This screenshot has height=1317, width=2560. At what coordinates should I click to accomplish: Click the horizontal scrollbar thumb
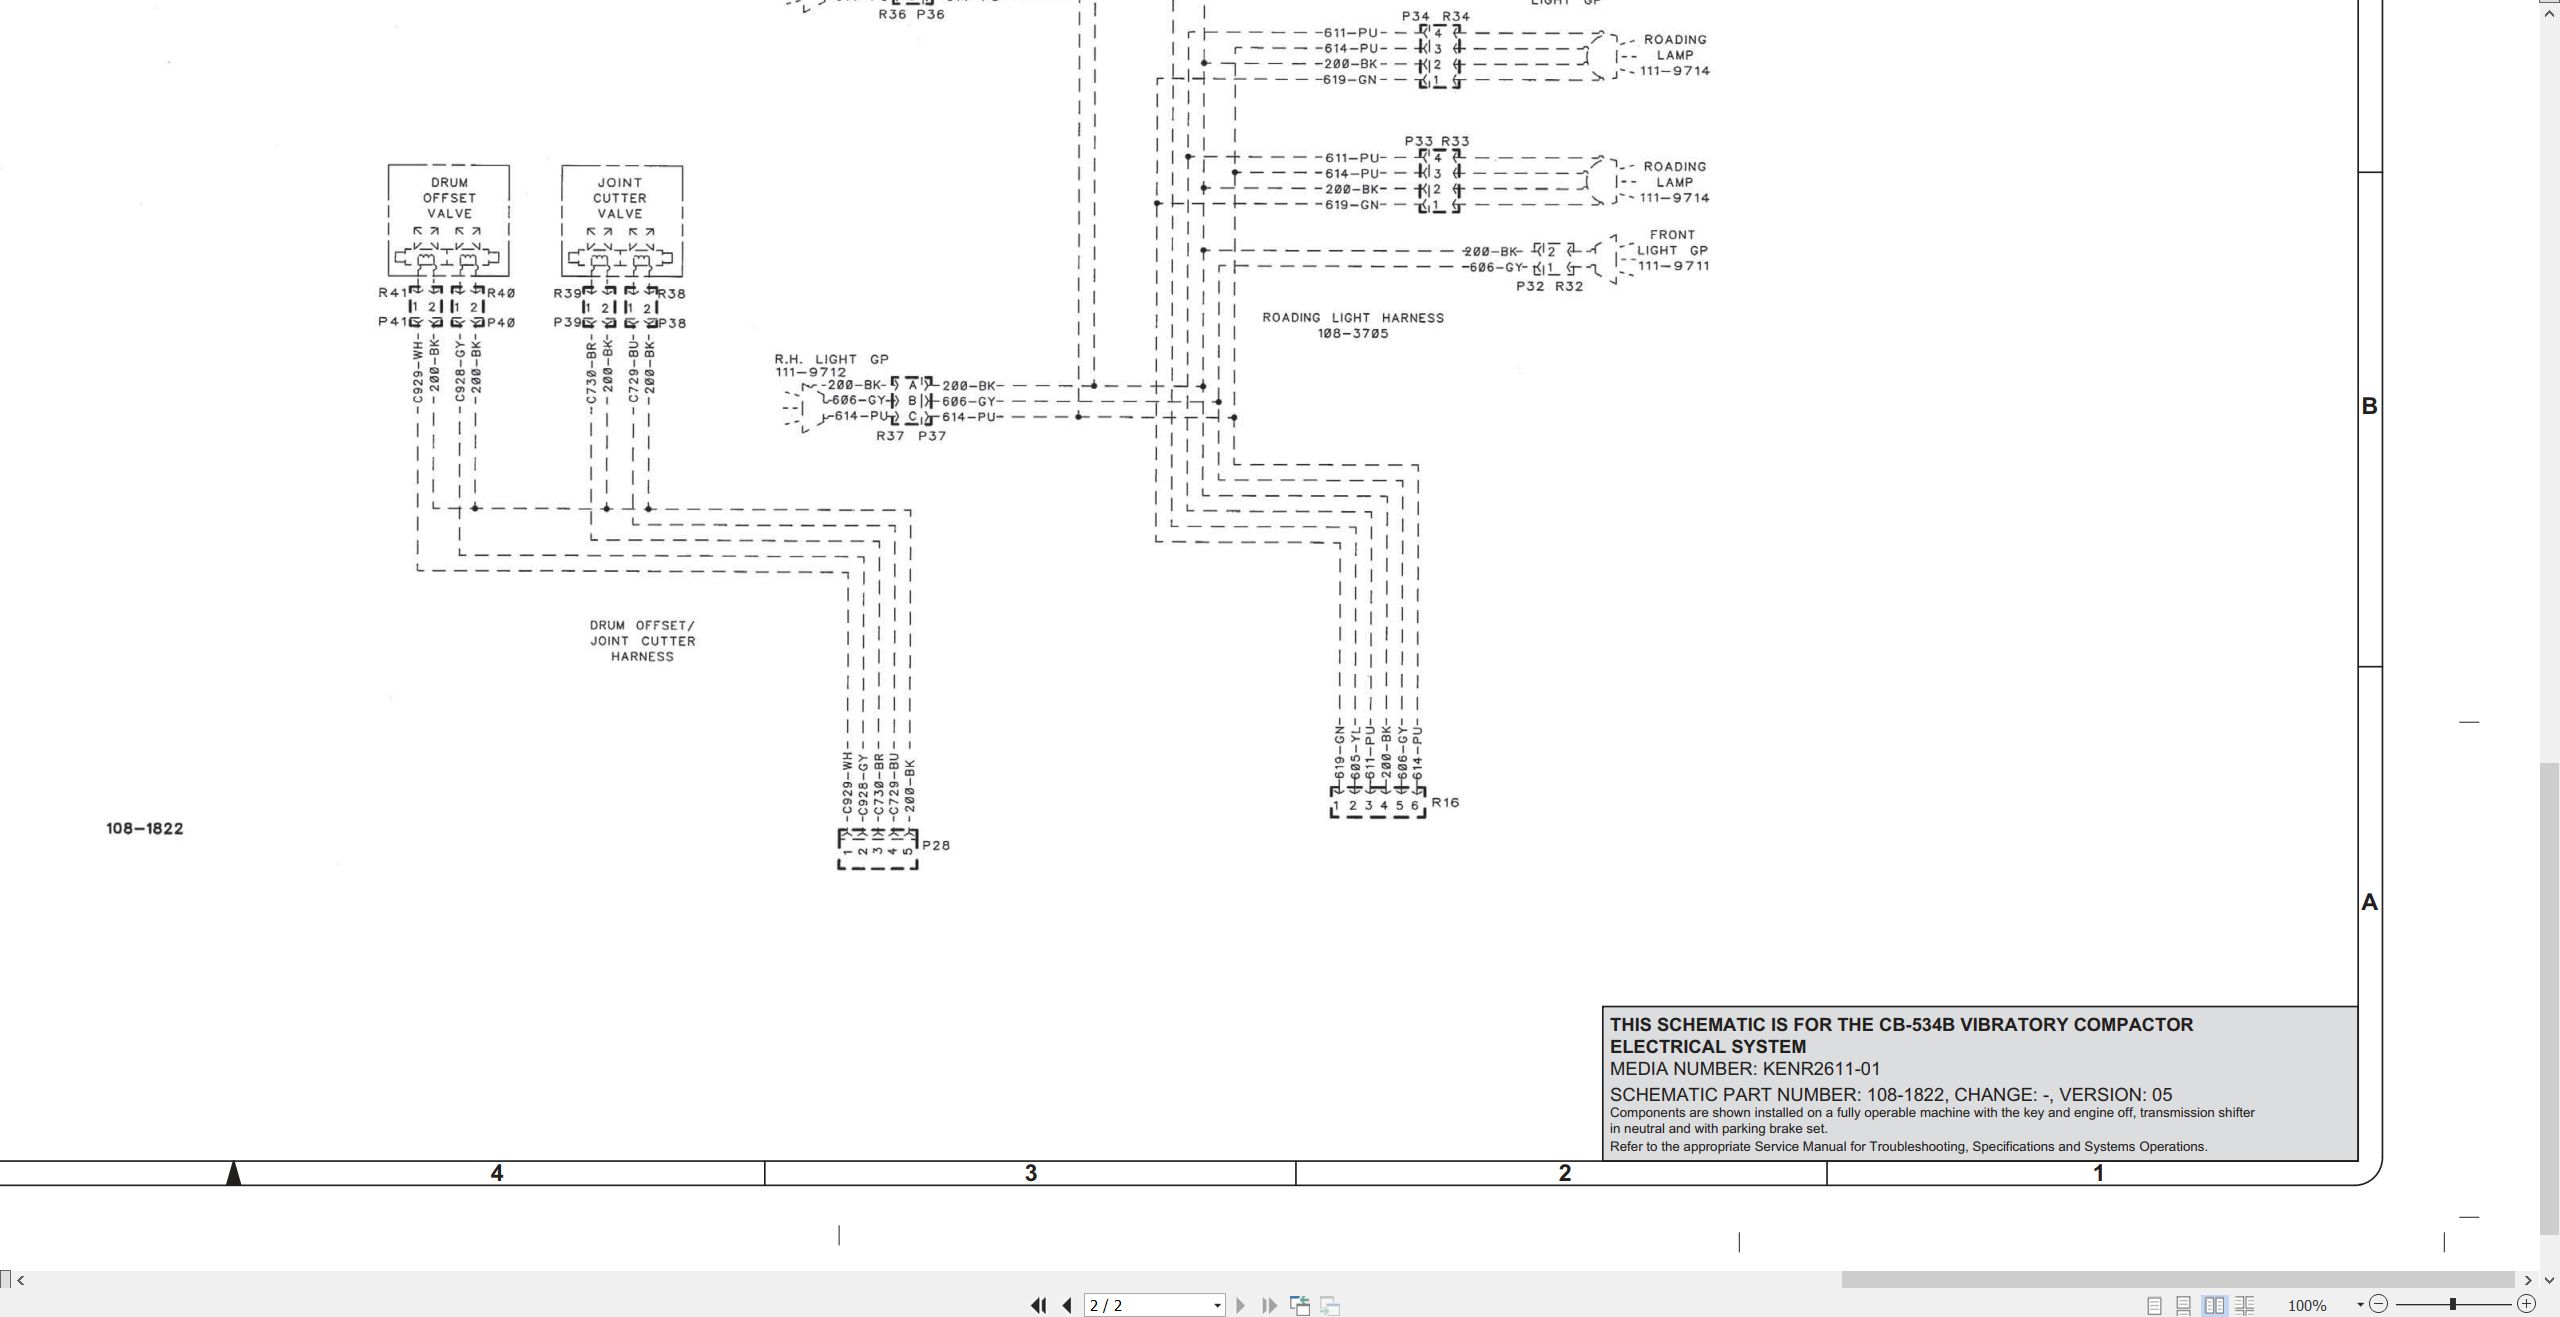tap(2178, 1280)
